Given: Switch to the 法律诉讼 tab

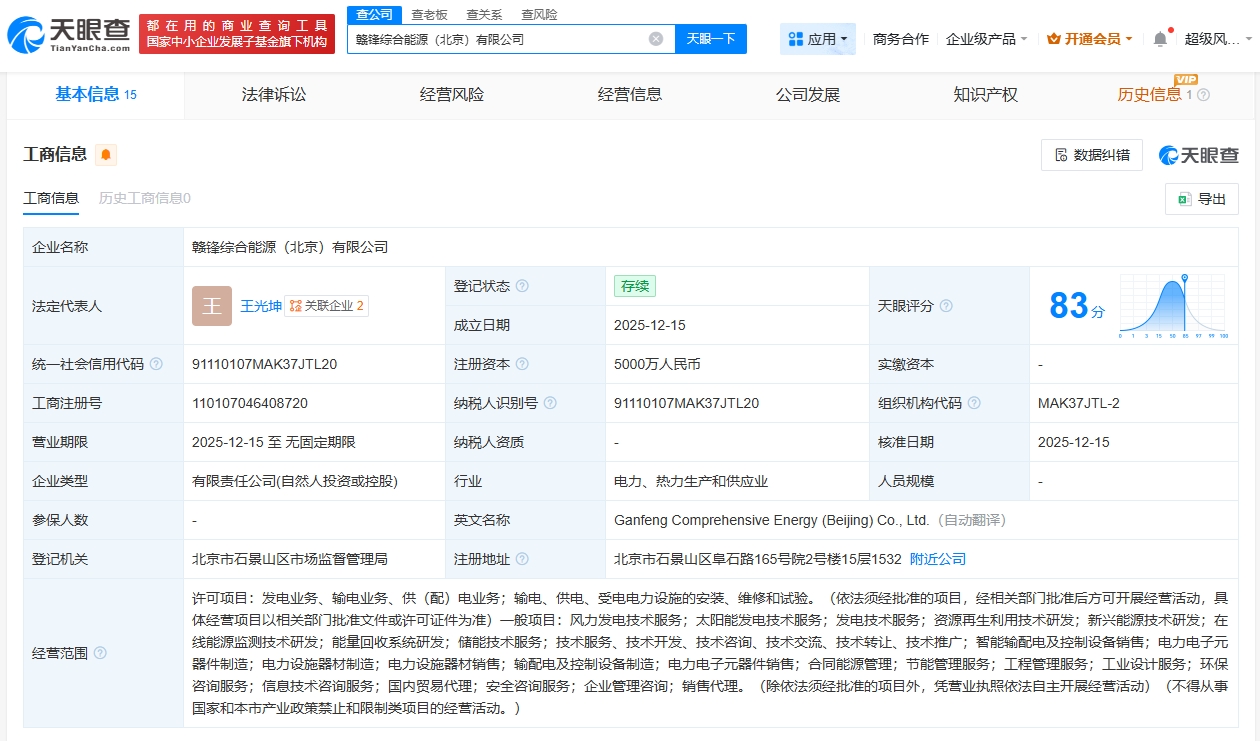Looking at the screenshot, I should [x=274, y=95].
